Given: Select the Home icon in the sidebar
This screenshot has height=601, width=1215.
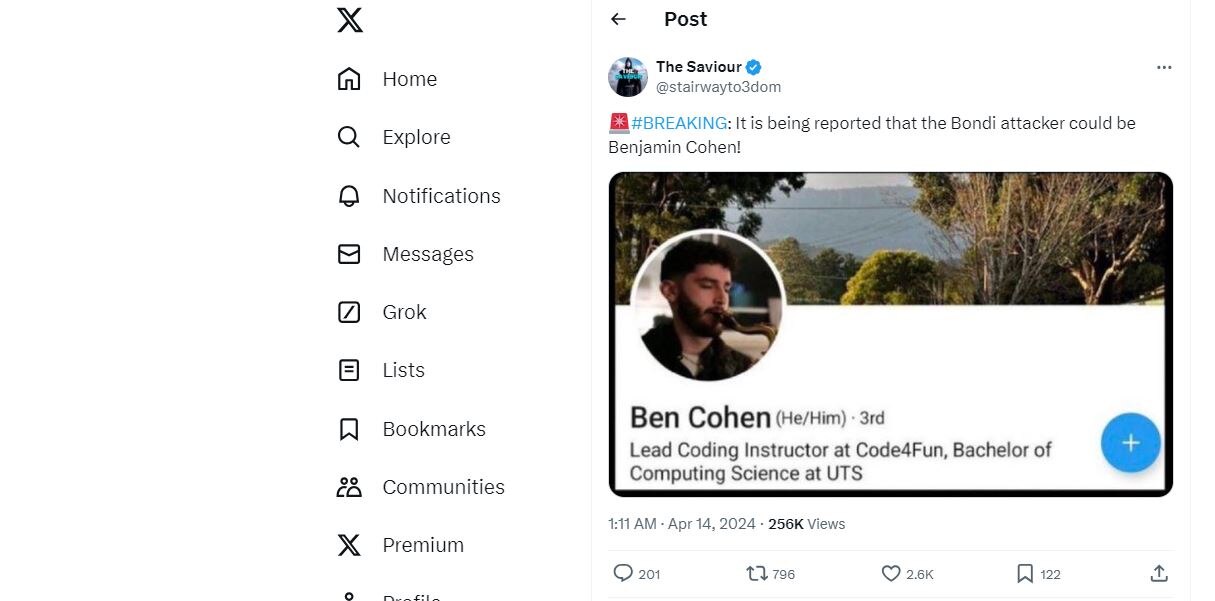Looking at the screenshot, I should tap(348, 78).
